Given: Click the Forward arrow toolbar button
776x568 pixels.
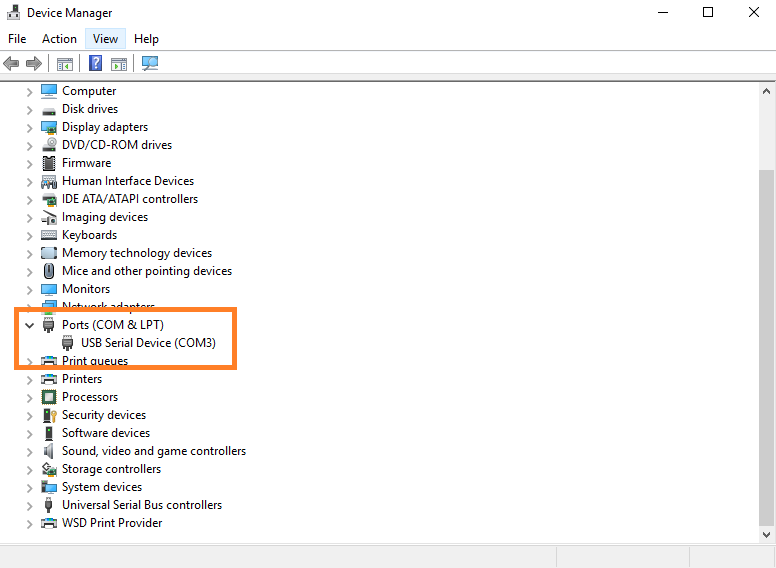Looking at the screenshot, I should [34, 64].
